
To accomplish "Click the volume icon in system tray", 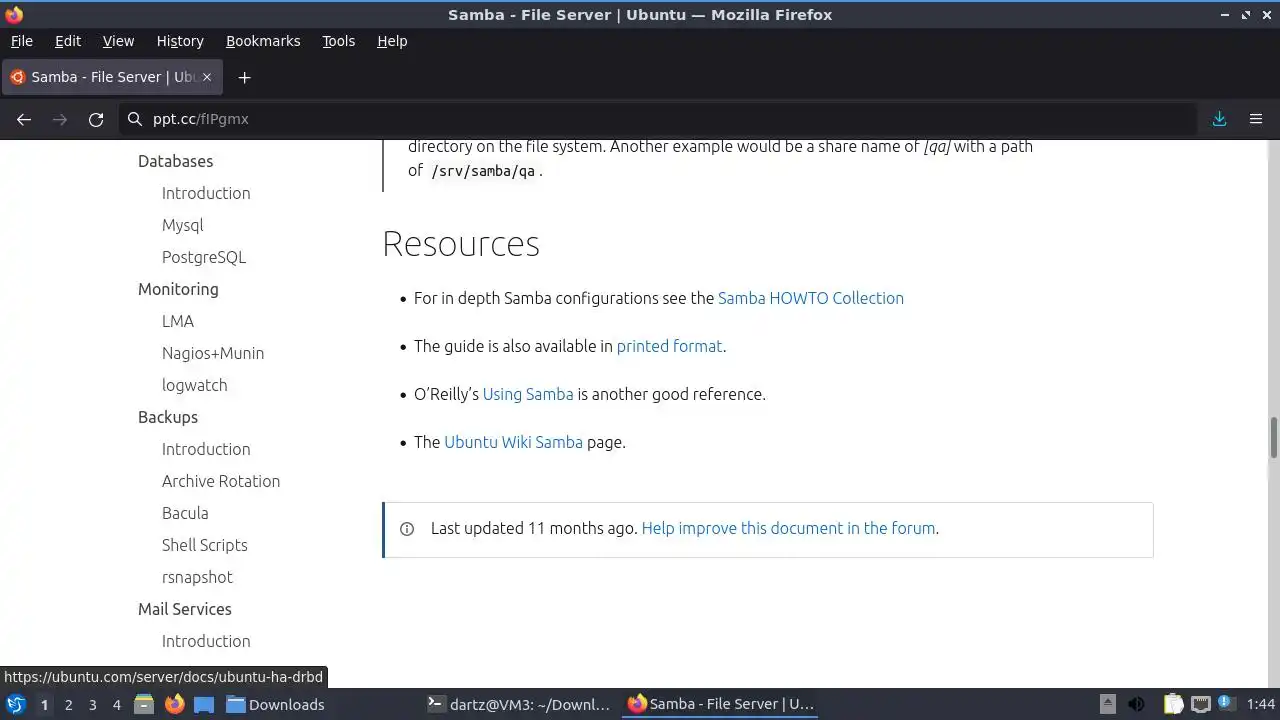I will point(1136,704).
